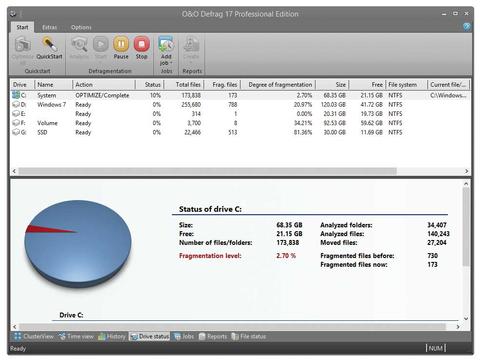Stop the current defragmentation
Viewport: 480px width, 362px height.
pyautogui.click(x=142, y=48)
